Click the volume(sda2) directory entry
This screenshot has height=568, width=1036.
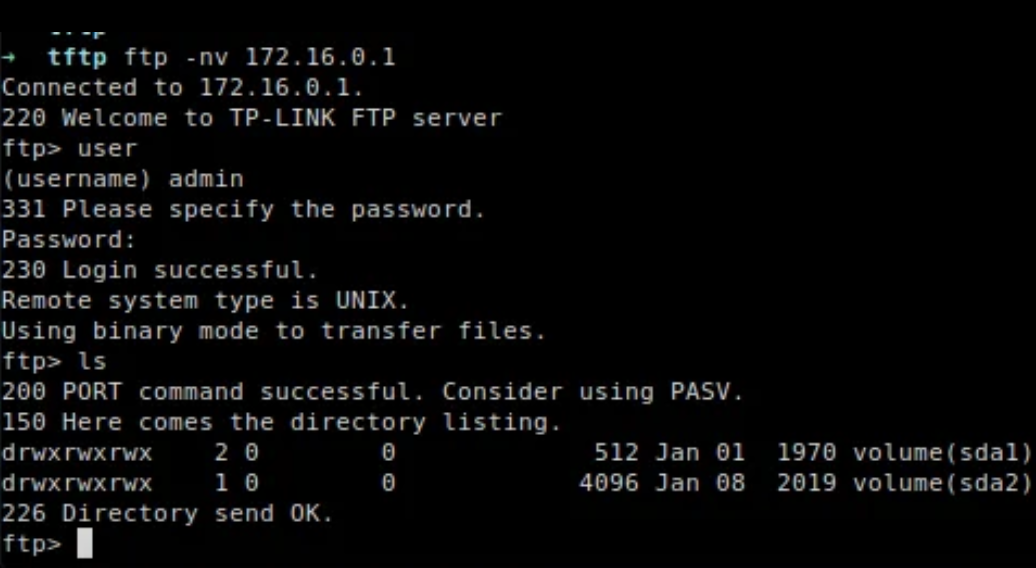pos(941,484)
